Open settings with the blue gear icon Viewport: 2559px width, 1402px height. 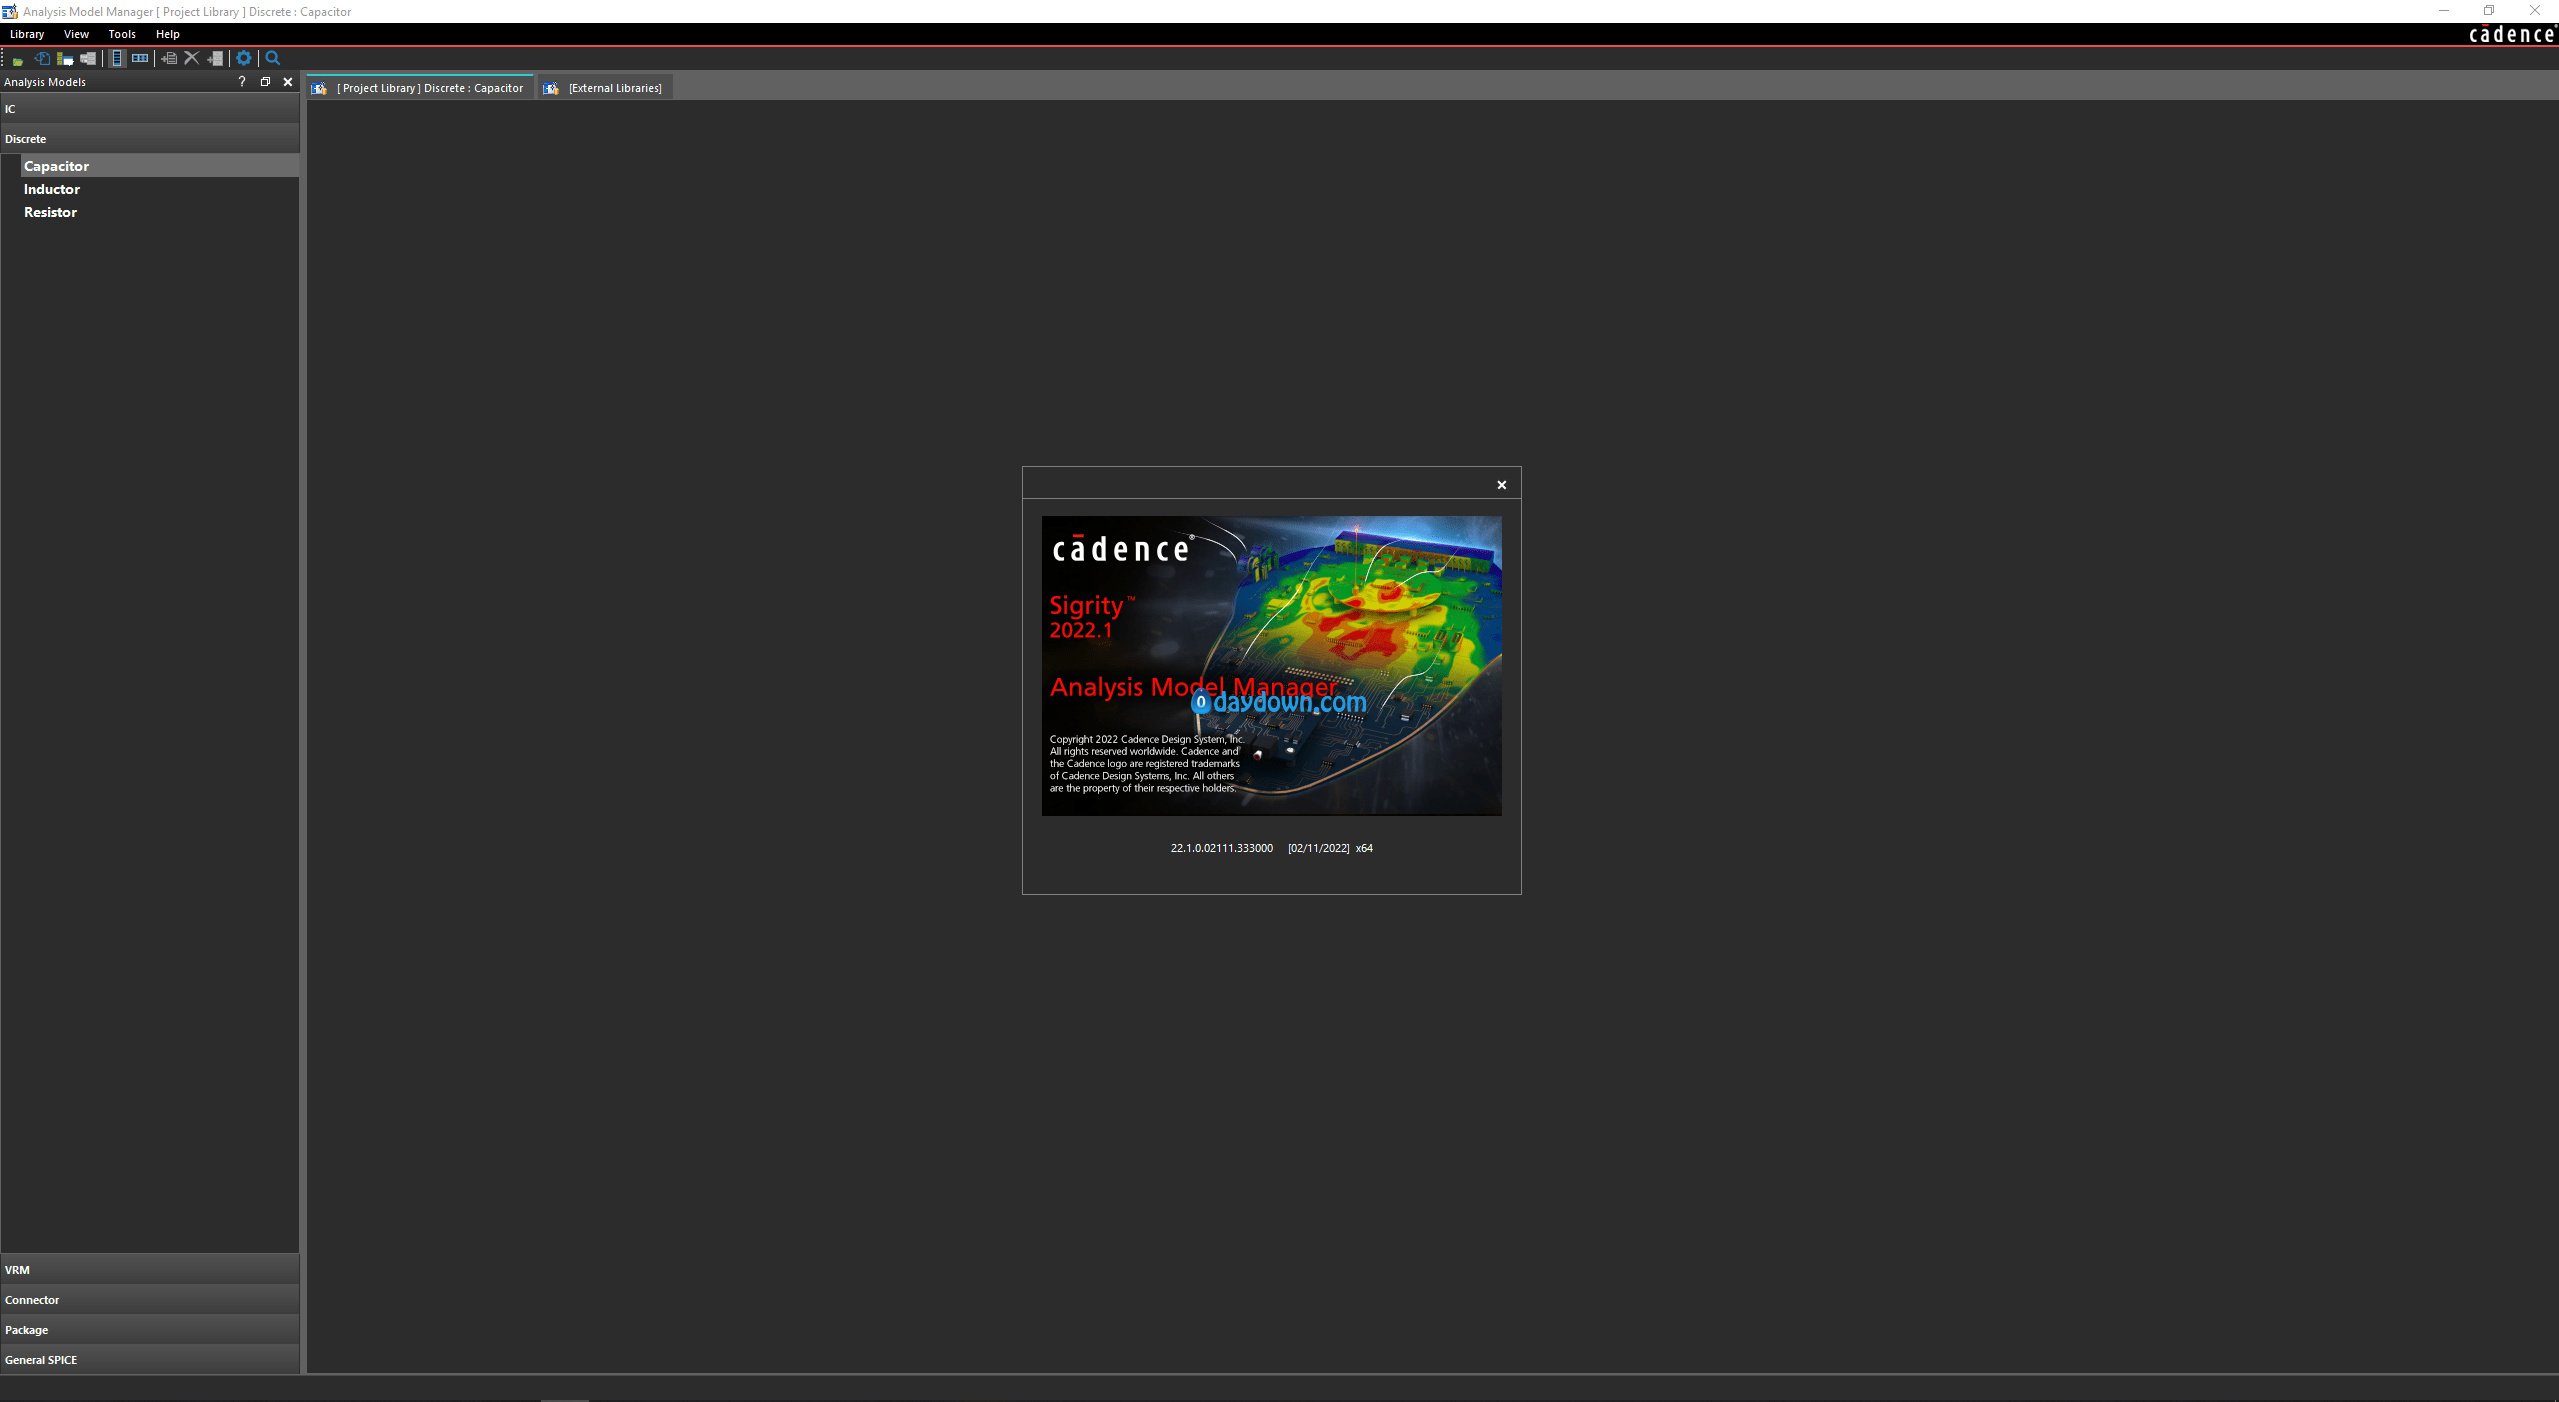[244, 58]
